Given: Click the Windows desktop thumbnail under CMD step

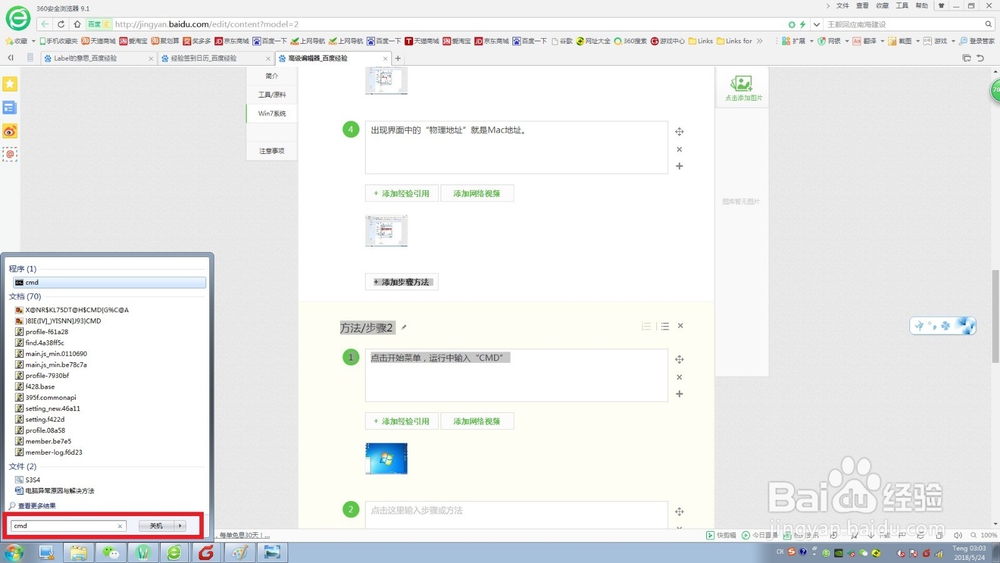Looking at the screenshot, I should (x=386, y=458).
